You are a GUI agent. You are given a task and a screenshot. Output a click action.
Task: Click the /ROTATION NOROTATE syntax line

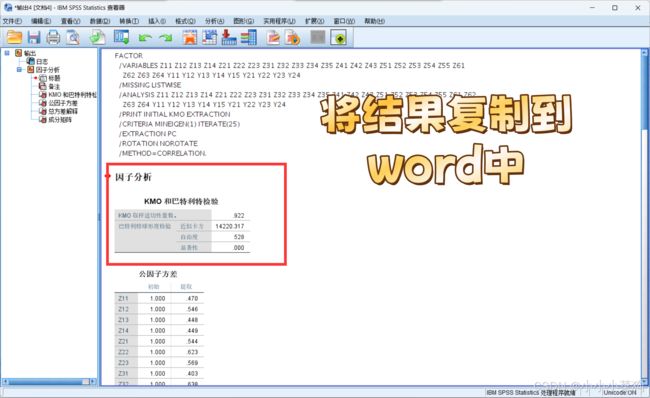(x=159, y=143)
